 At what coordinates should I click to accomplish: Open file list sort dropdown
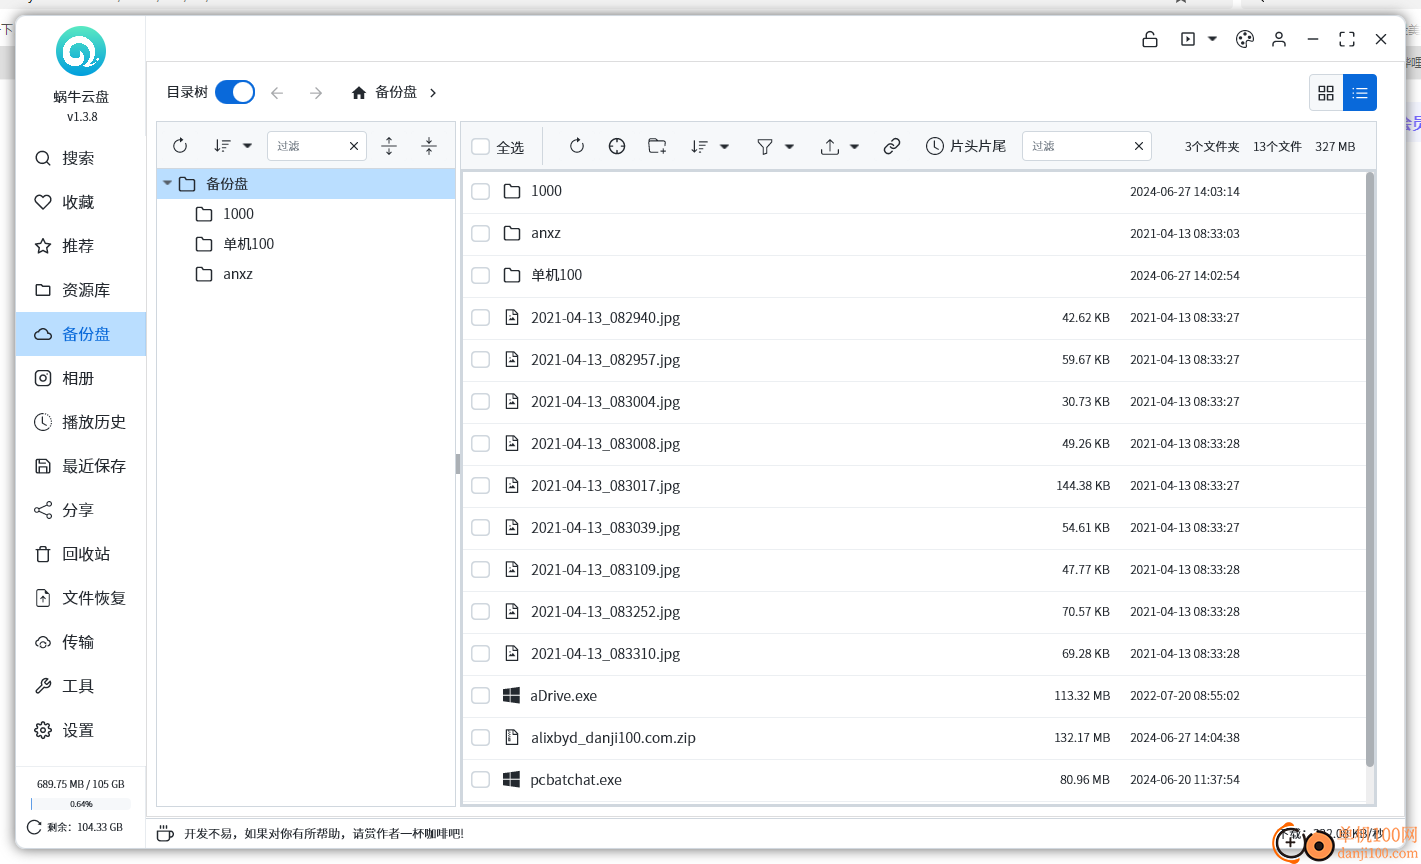coord(710,146)
